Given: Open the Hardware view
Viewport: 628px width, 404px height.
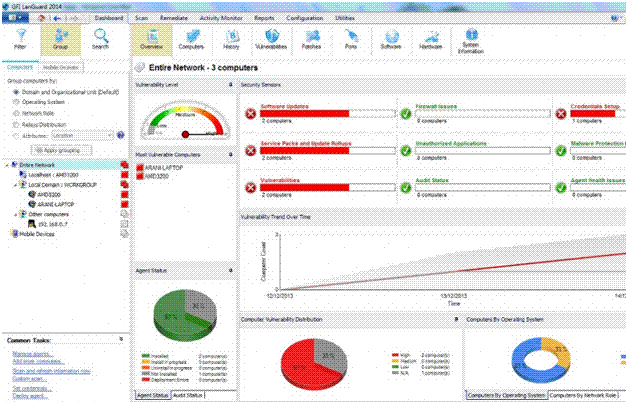Looking at the screenshot, I should [431, 39].
